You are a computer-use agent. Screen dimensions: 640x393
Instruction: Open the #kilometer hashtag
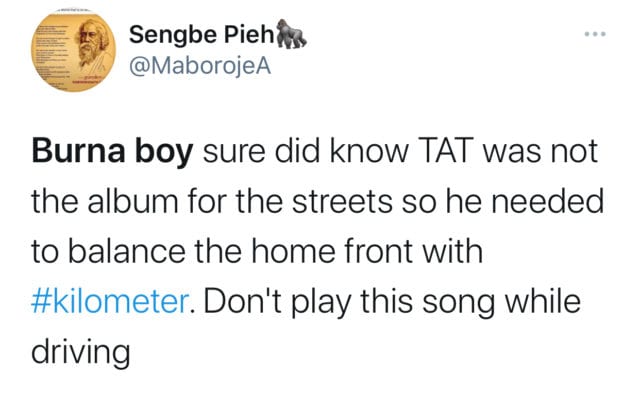[x=110, y=302]
